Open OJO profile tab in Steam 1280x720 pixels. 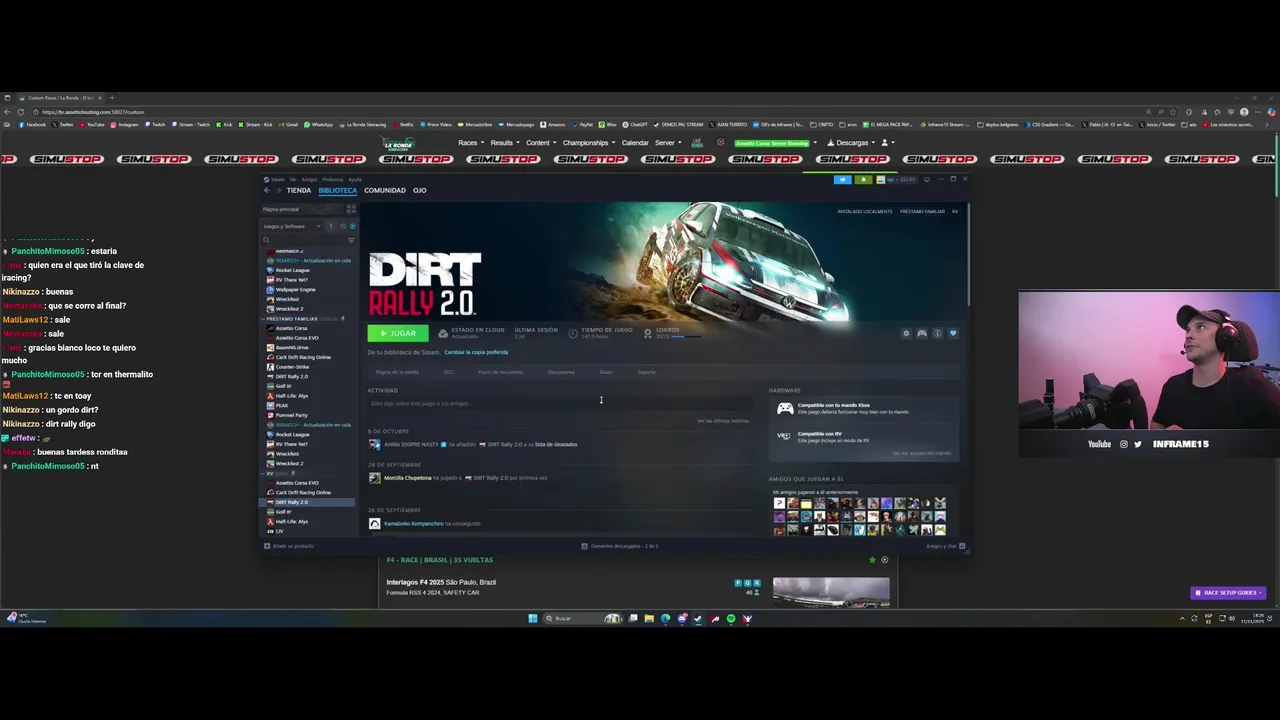pyautogui.click(x=420, y=190)
